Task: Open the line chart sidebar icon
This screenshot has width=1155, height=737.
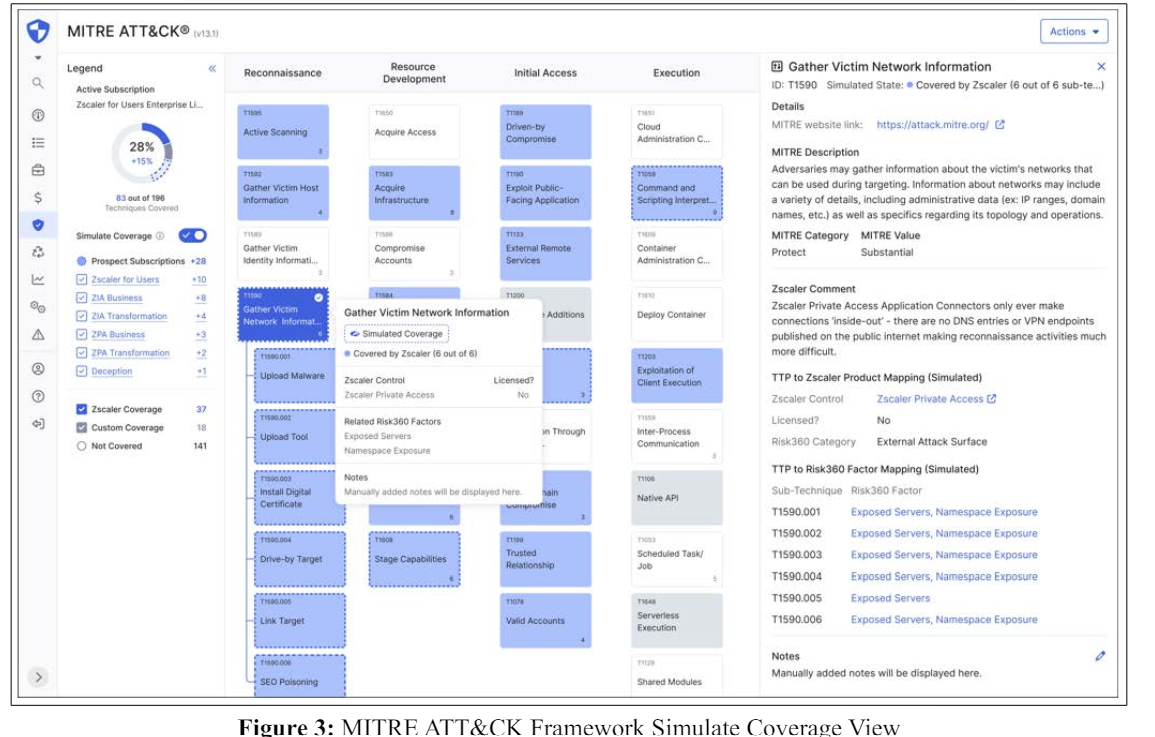Action: (38, 279)
